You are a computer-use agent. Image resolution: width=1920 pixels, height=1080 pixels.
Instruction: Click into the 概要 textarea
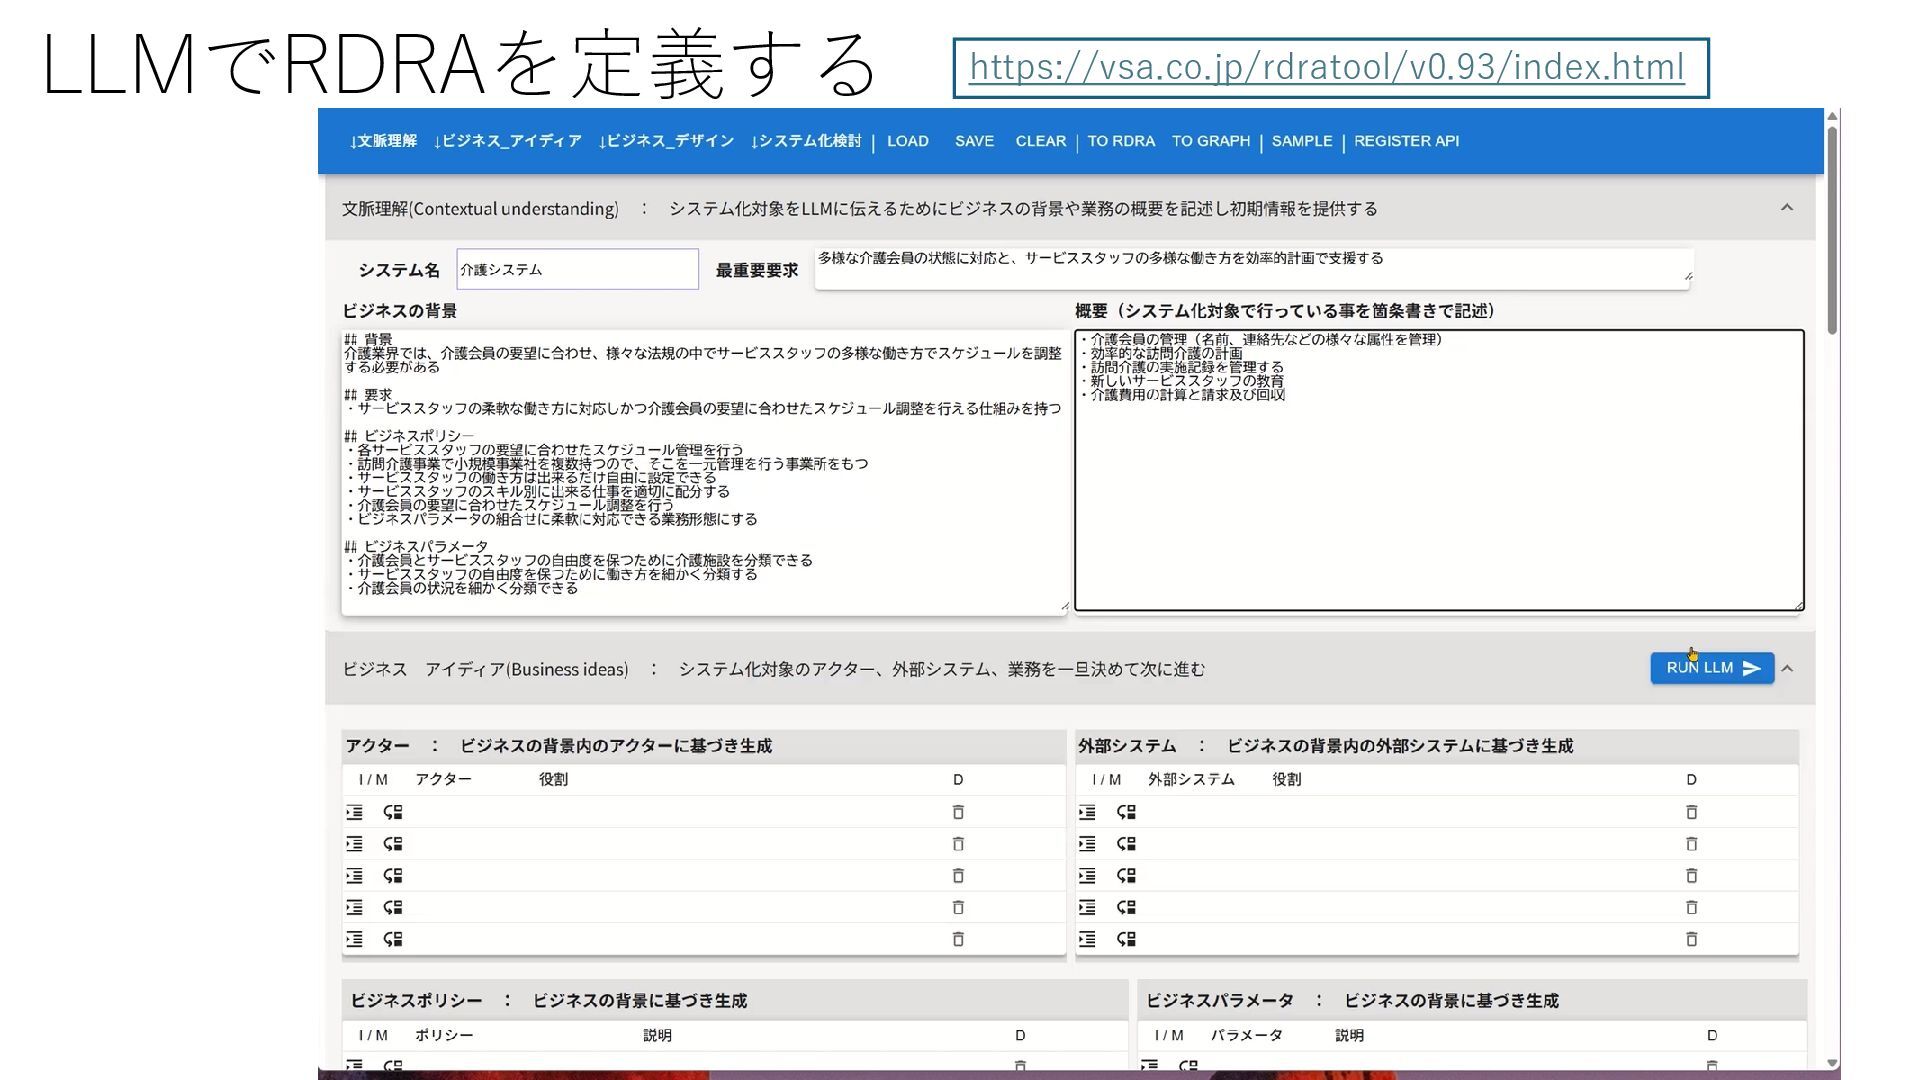1439,470
